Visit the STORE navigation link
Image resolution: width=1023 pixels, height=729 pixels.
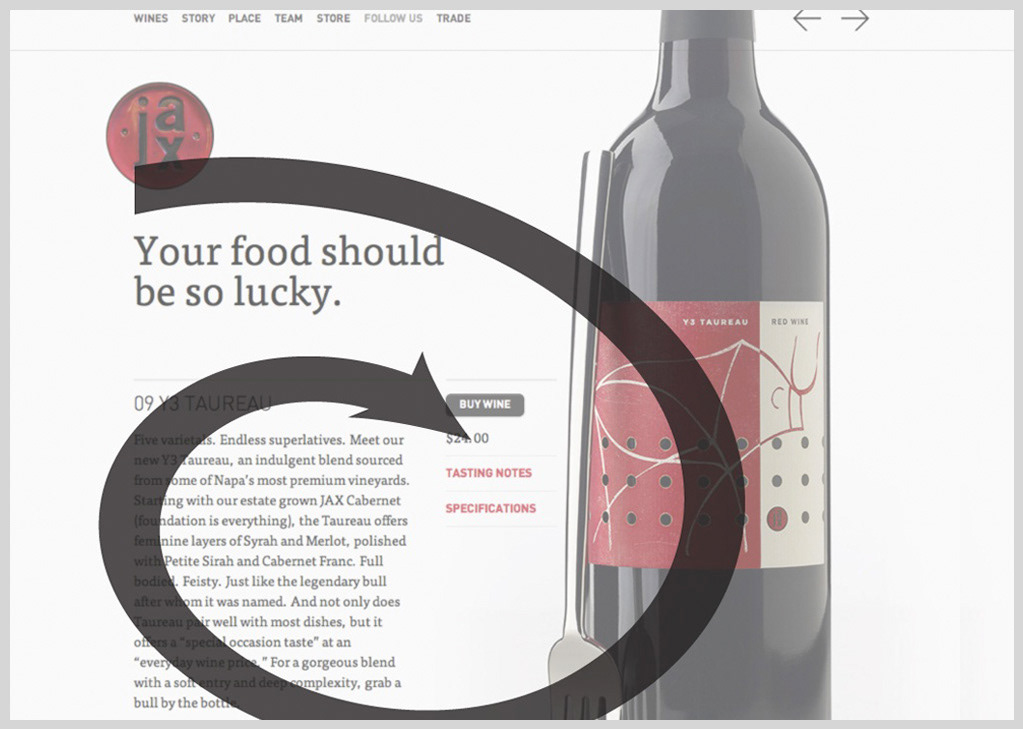pyautogui.click(x=333, y=18)
